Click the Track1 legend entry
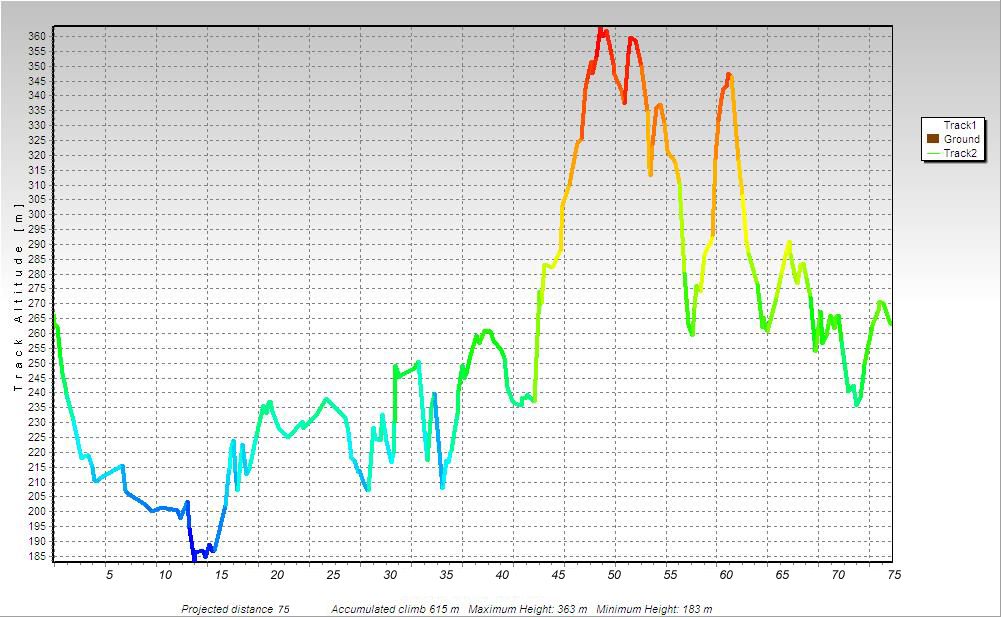The image size is (1001, 617). (960, 125)
